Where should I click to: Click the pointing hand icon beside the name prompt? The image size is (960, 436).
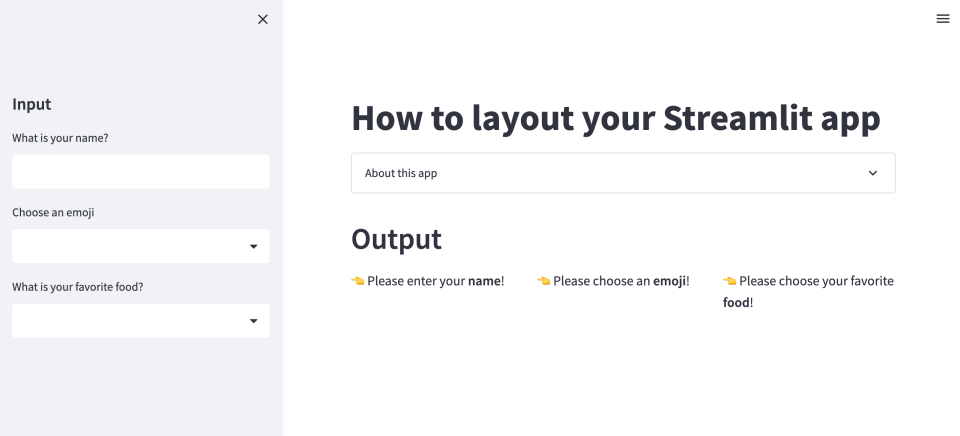358,281
